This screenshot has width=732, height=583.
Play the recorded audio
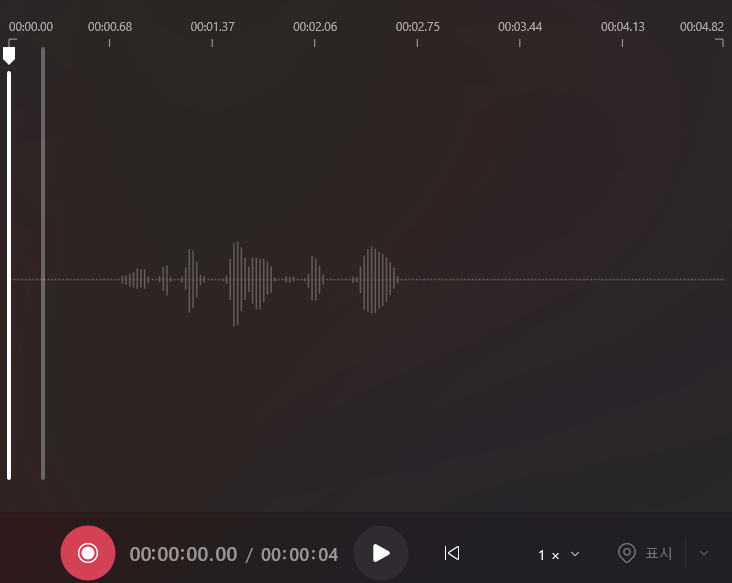[x=381, y=553]
